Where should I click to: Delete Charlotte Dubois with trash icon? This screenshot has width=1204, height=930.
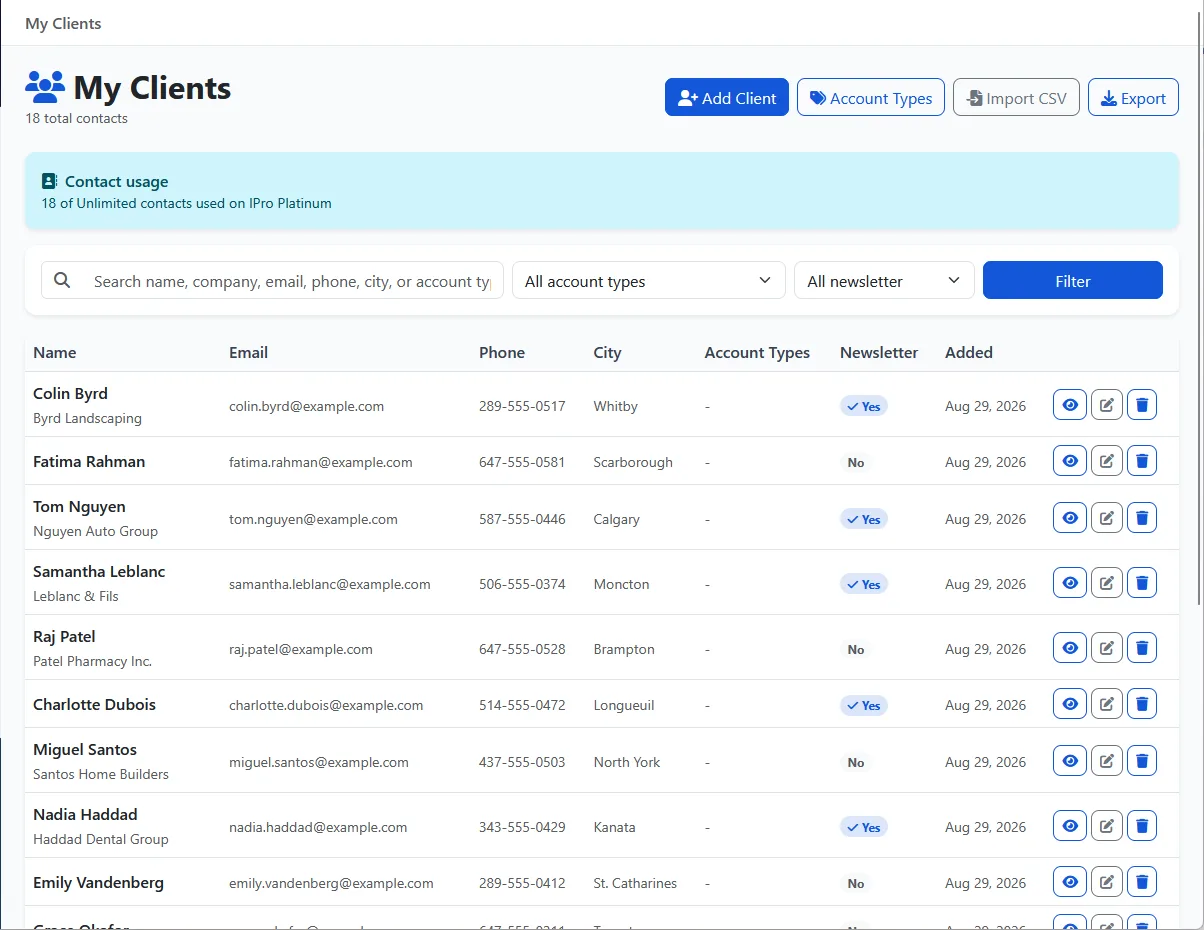coord(1142,704)
